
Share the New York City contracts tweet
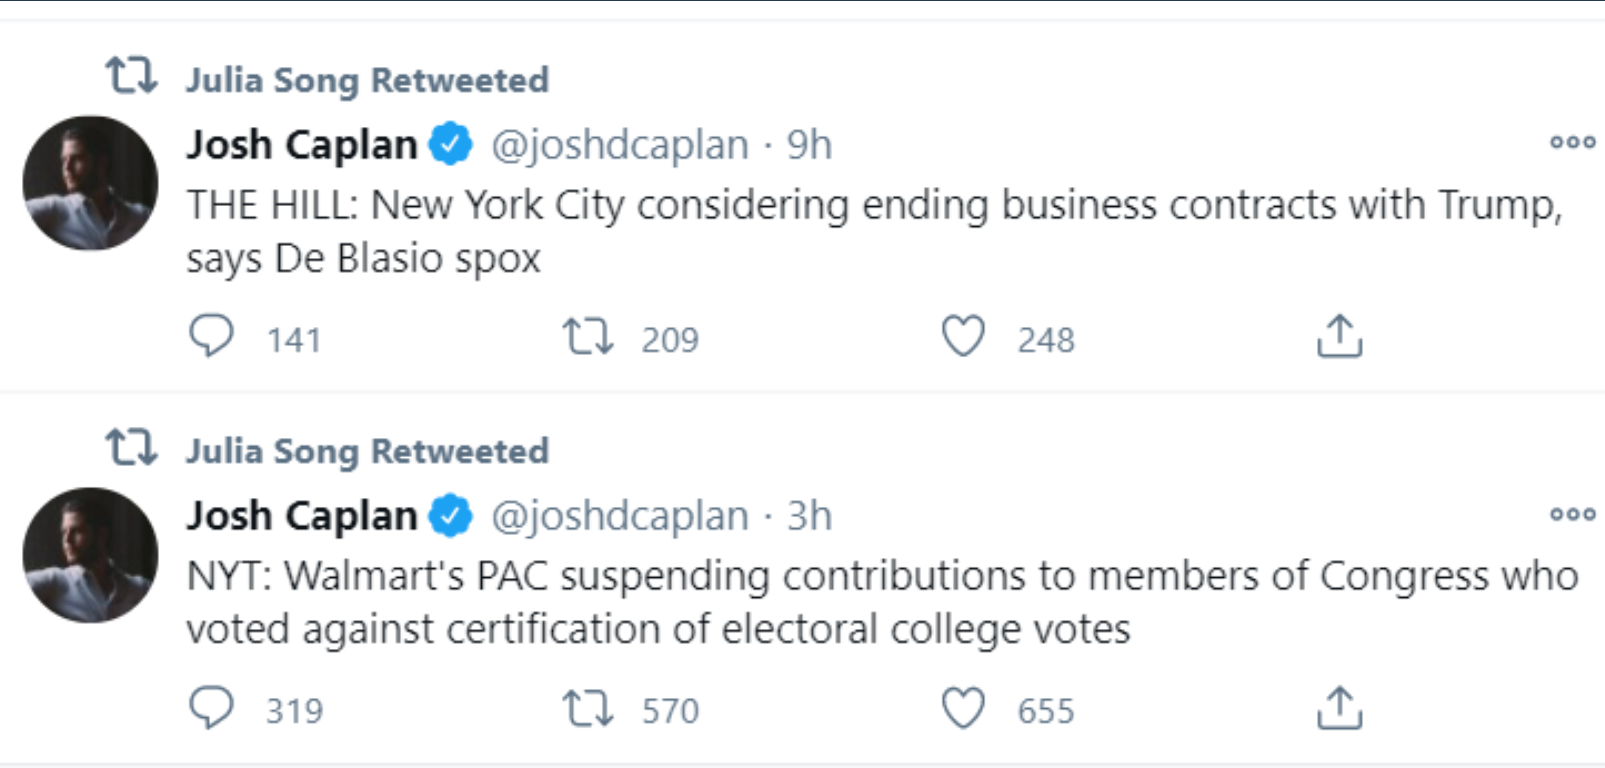[1339, 336]
